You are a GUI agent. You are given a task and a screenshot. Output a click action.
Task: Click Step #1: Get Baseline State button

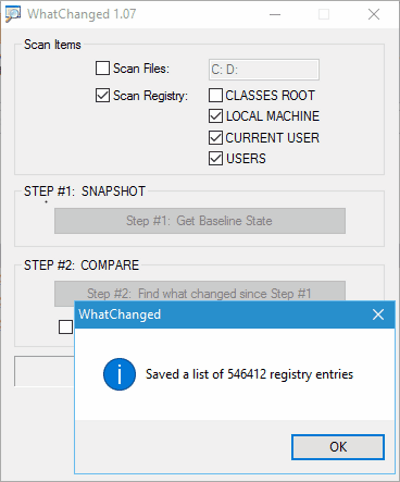coord(200,221)
